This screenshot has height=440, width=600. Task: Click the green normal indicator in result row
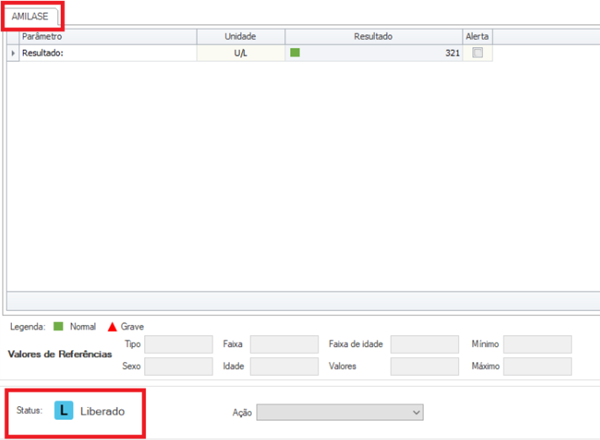295,52
